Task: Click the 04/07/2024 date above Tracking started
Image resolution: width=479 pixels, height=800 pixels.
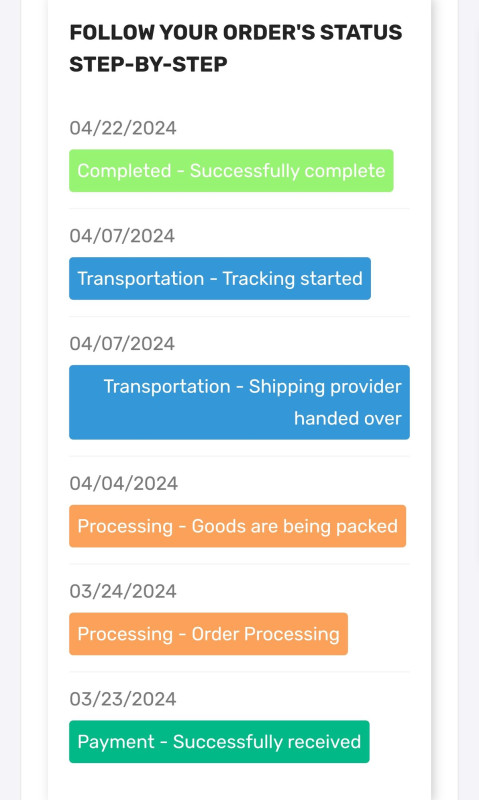Action: coord(122,236)
